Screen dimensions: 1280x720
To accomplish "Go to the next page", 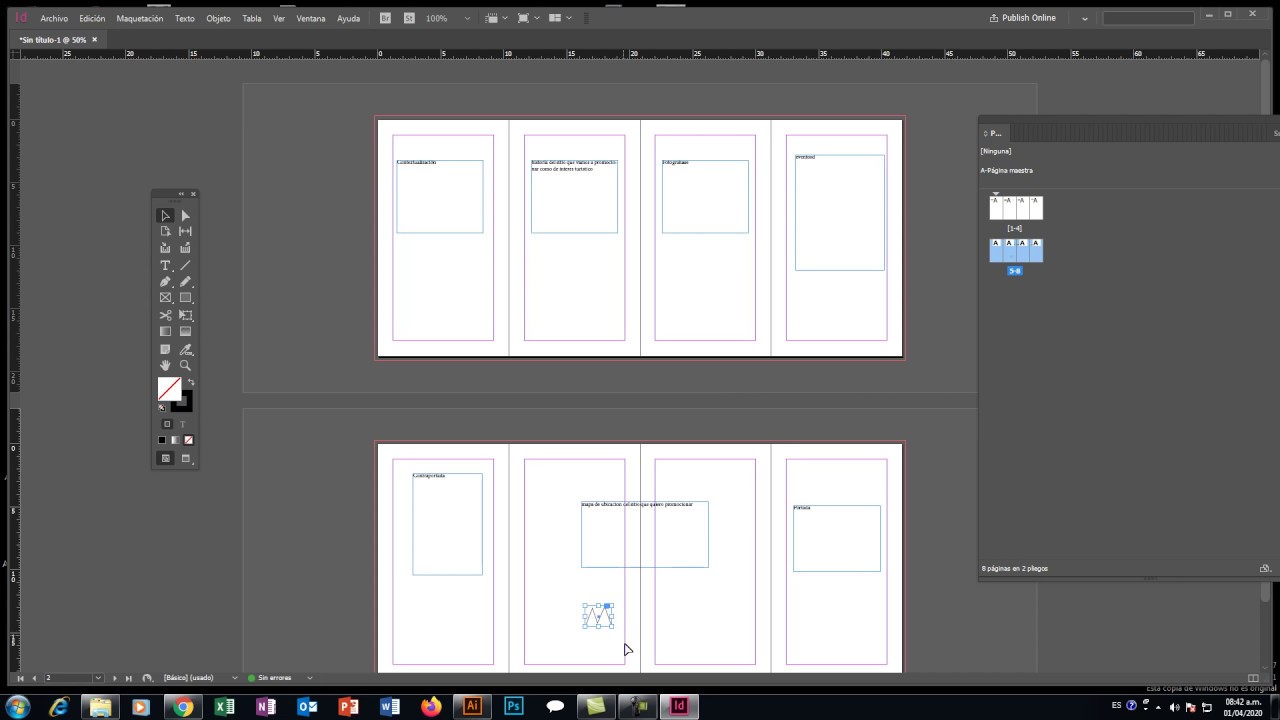I will tap(114, 678).
